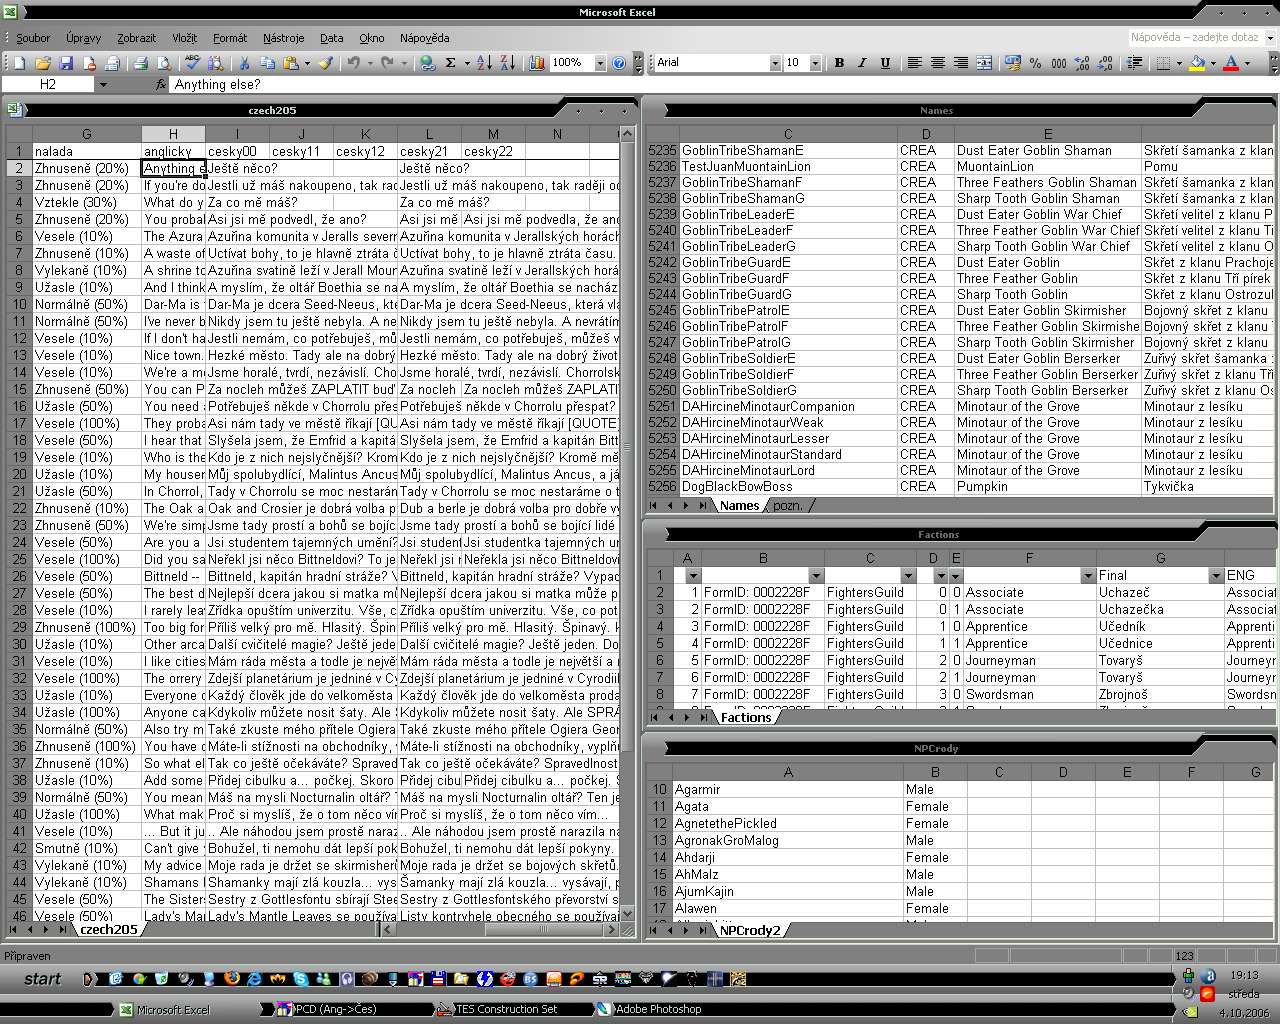Open the Formát menu
This screenshot has height=1024, width=1280.
[229, 38]
